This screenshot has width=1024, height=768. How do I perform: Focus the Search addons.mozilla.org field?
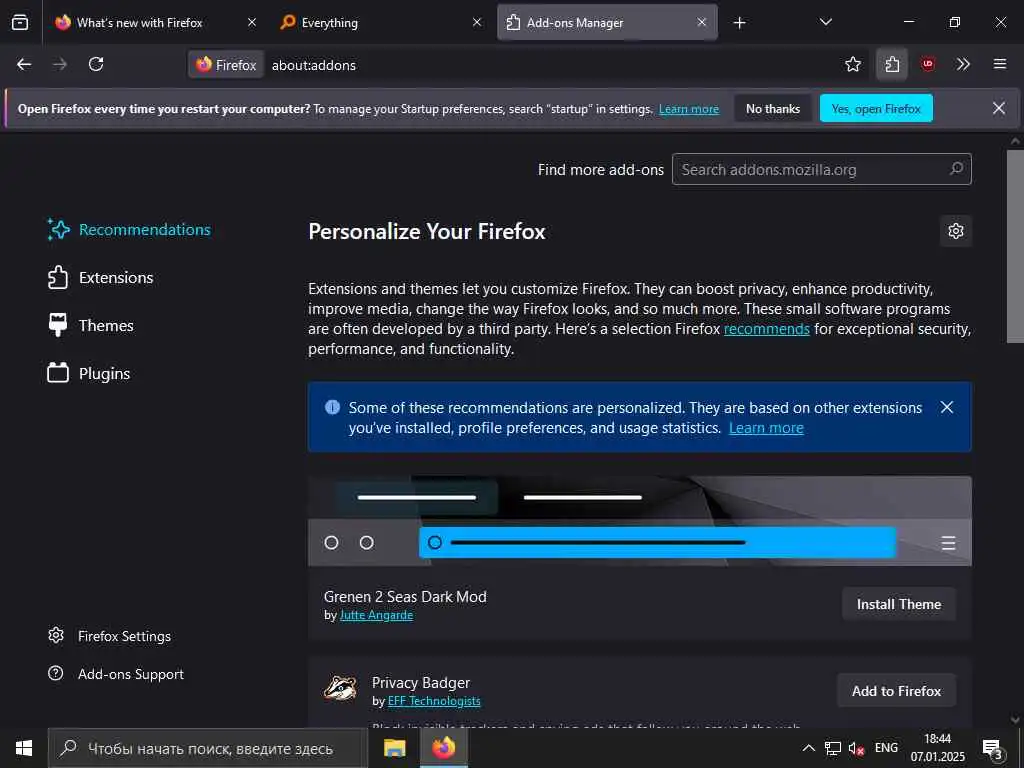[x=822, y=169]
